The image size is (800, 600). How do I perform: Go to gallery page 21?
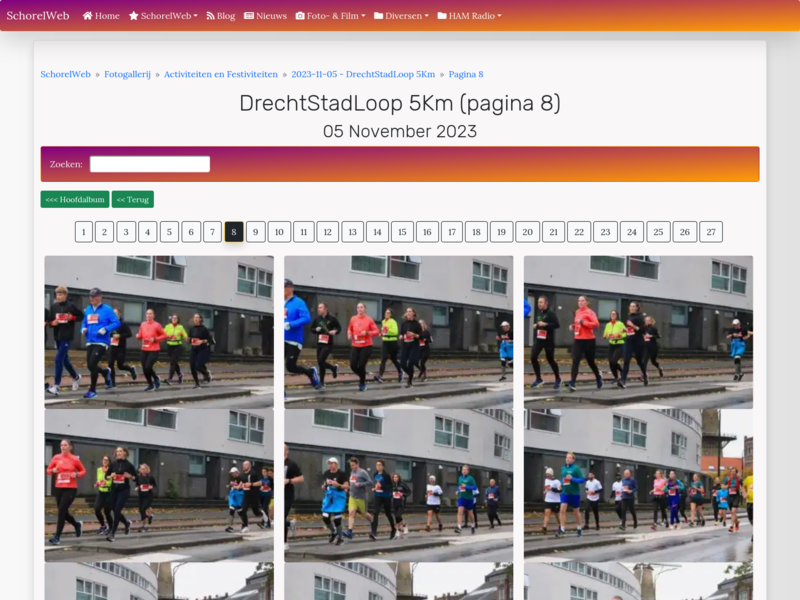coord(554,232)
